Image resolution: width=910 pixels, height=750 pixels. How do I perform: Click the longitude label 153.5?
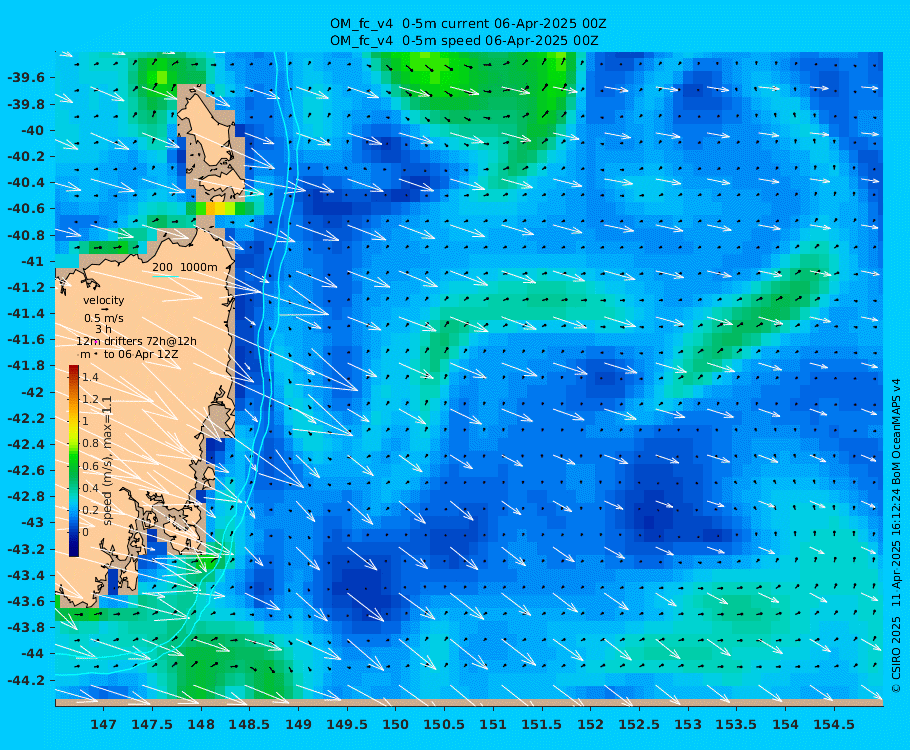(x=736, y=724)
